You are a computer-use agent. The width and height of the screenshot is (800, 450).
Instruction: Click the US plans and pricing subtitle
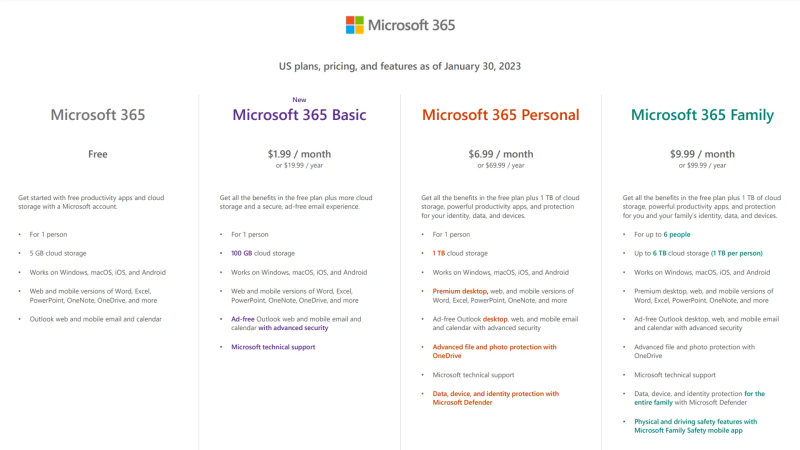(400, 66)
